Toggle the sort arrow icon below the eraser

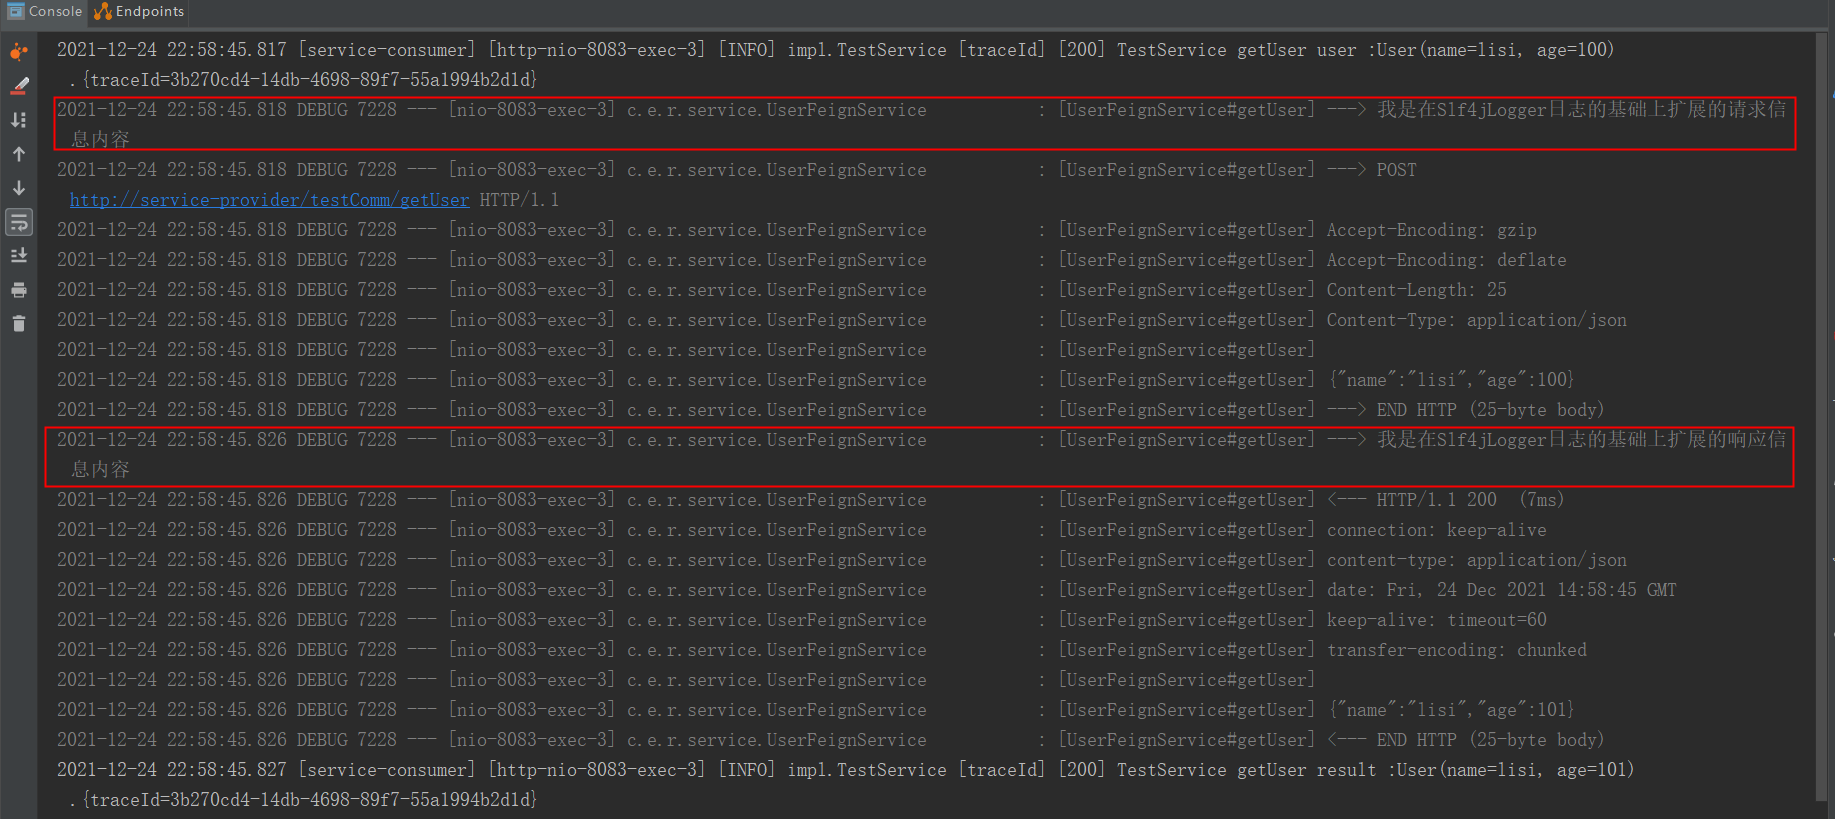pos(18,119)
